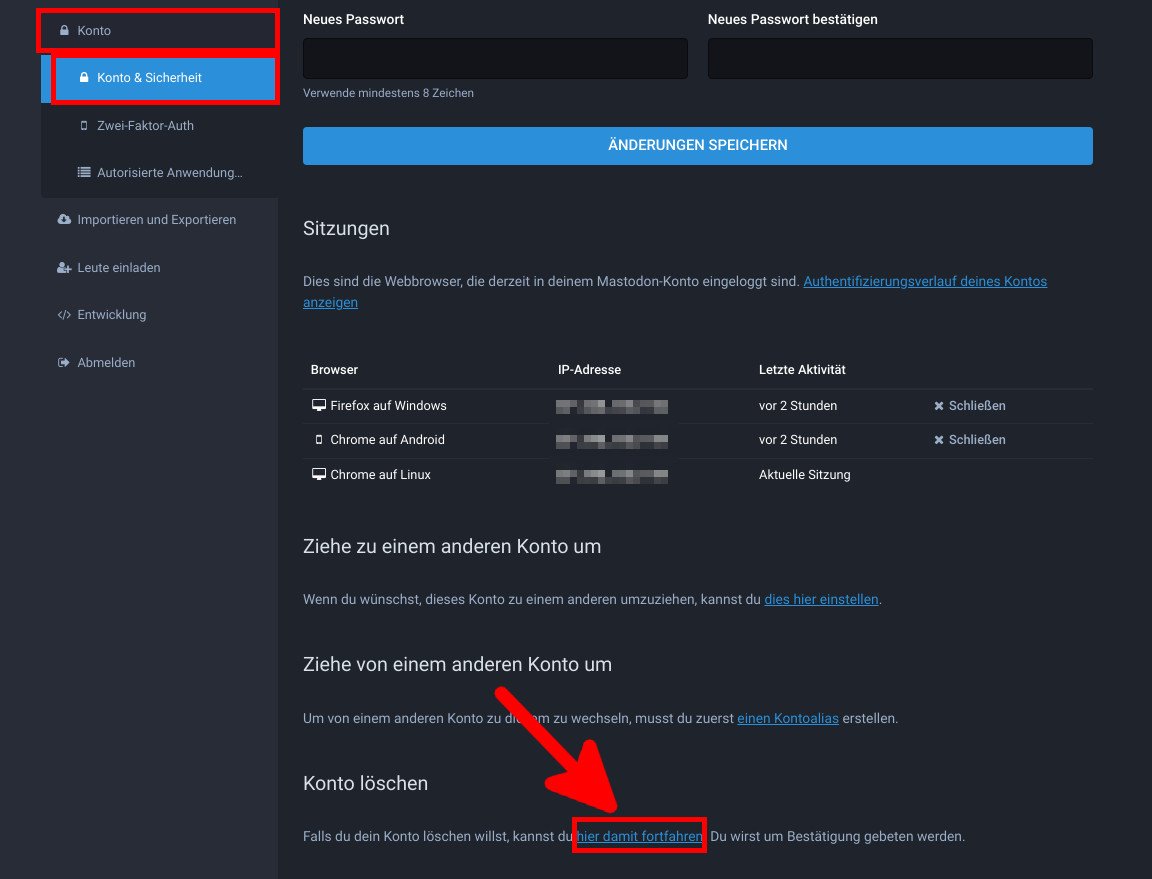Screen dimensions: 1152x879
Task: Click the code icon beside Entwicklung
Action: coord(64,315)
